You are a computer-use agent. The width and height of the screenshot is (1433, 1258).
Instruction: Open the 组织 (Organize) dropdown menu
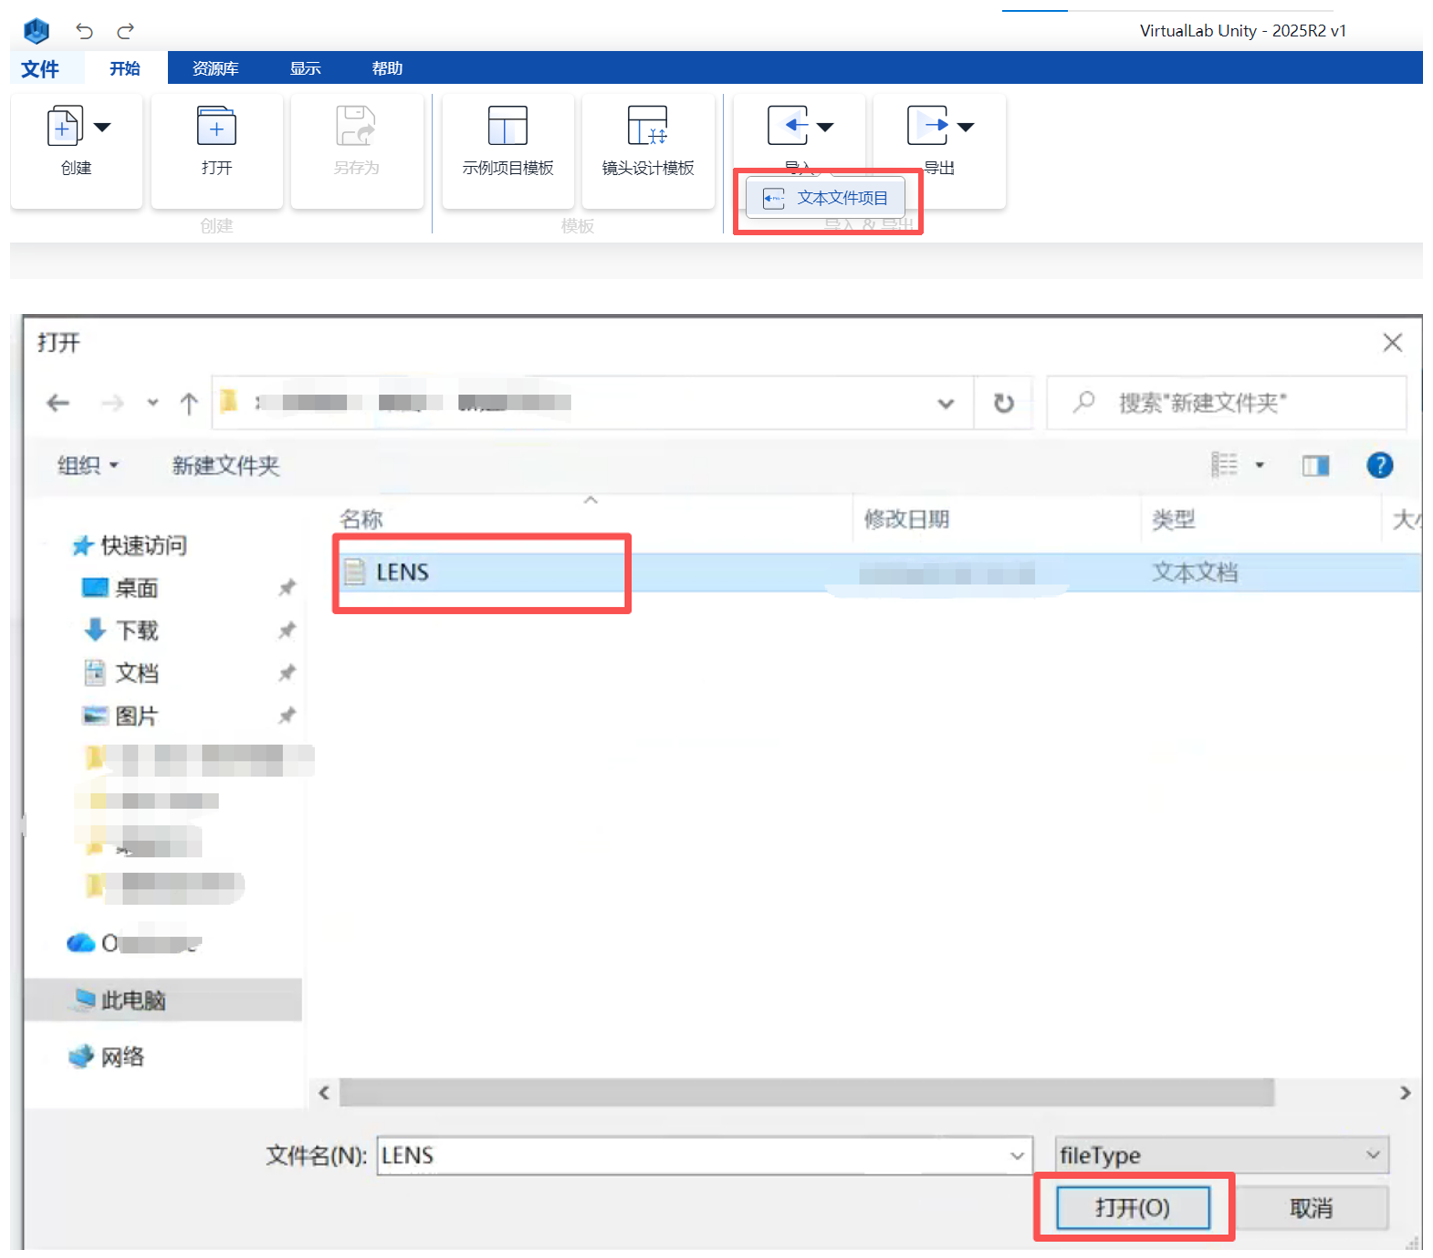[88, 465]
